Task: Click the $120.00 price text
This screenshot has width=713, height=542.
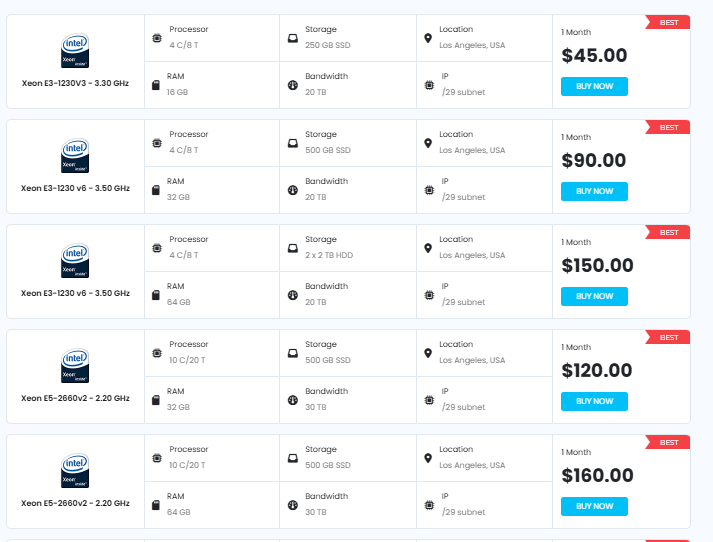Action: click(x=597, y=371)
